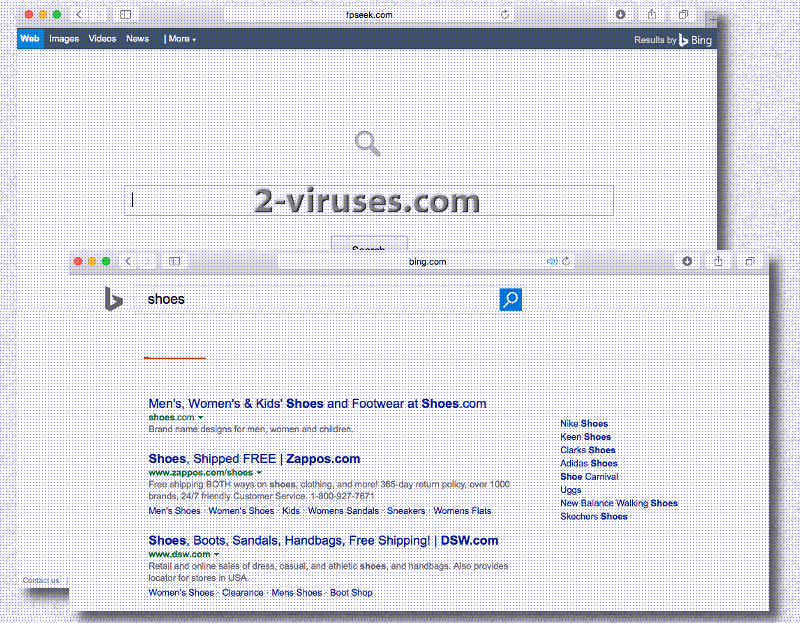Click related search 'Skechers Shoes'

594,516
